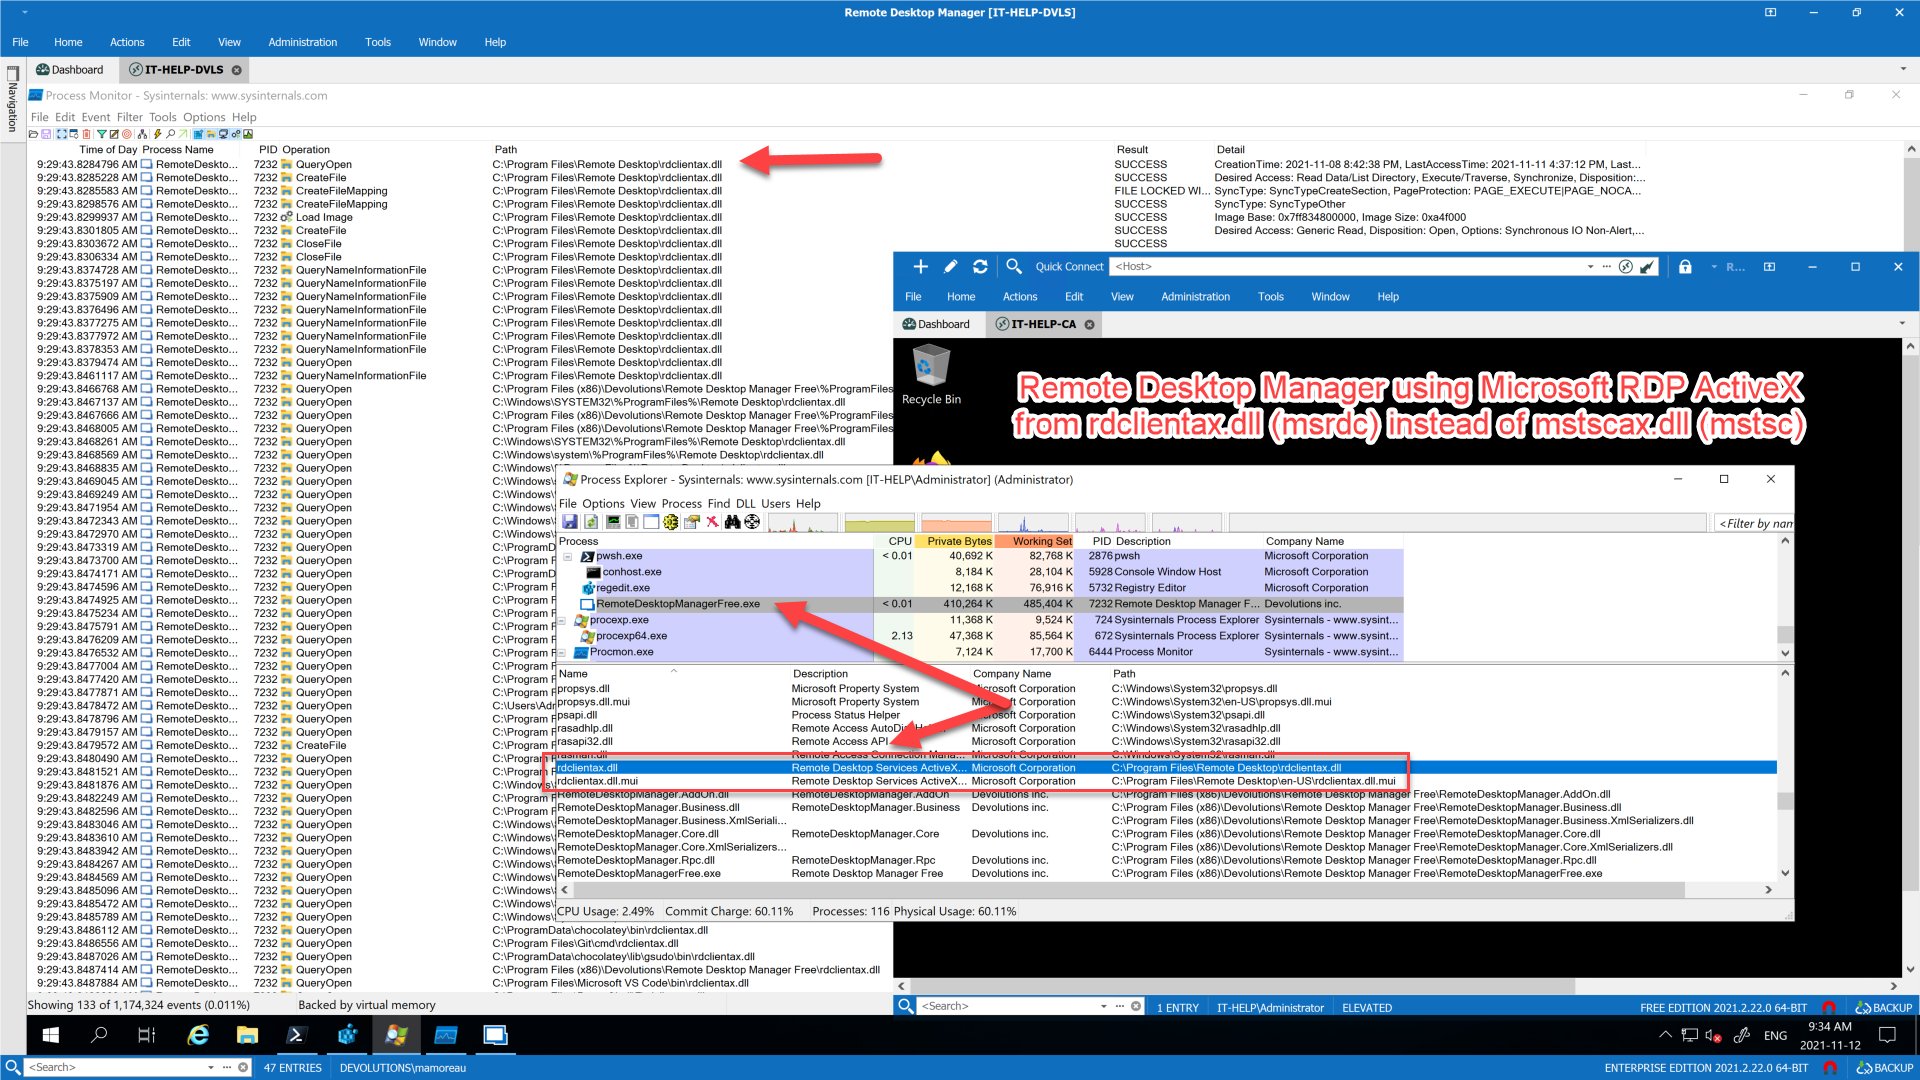Toggle show registry activity filter icon

(x=198, y=134)
